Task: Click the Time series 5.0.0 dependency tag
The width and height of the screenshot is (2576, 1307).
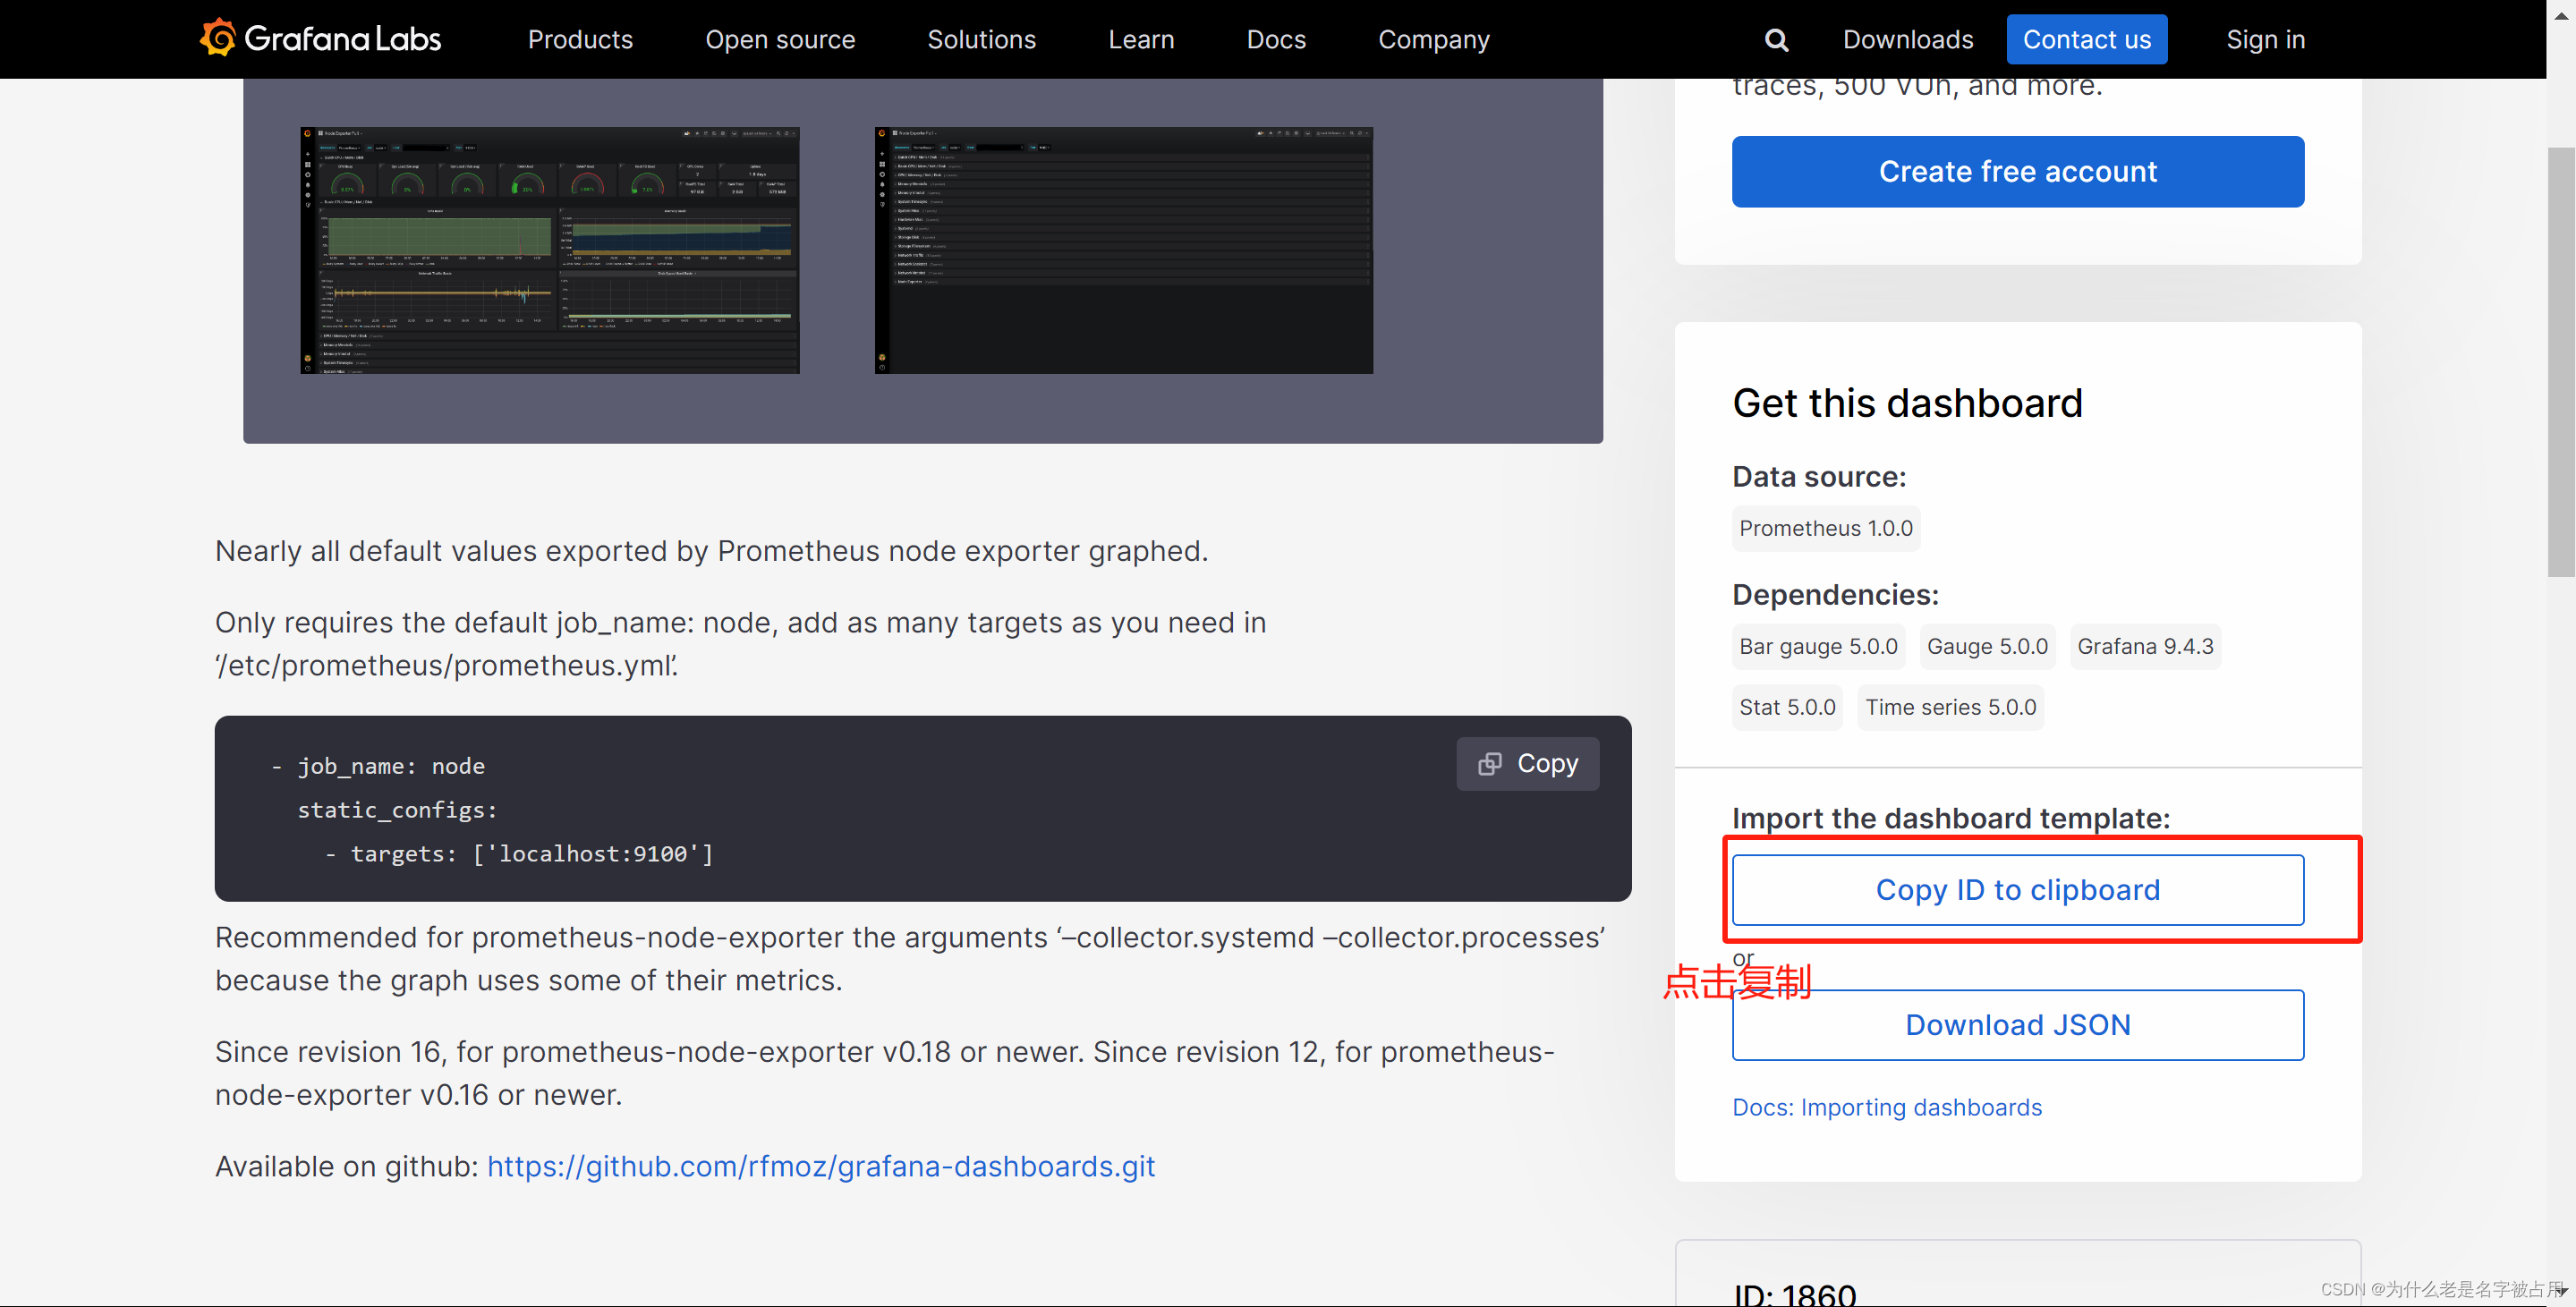Action: 1950,707
